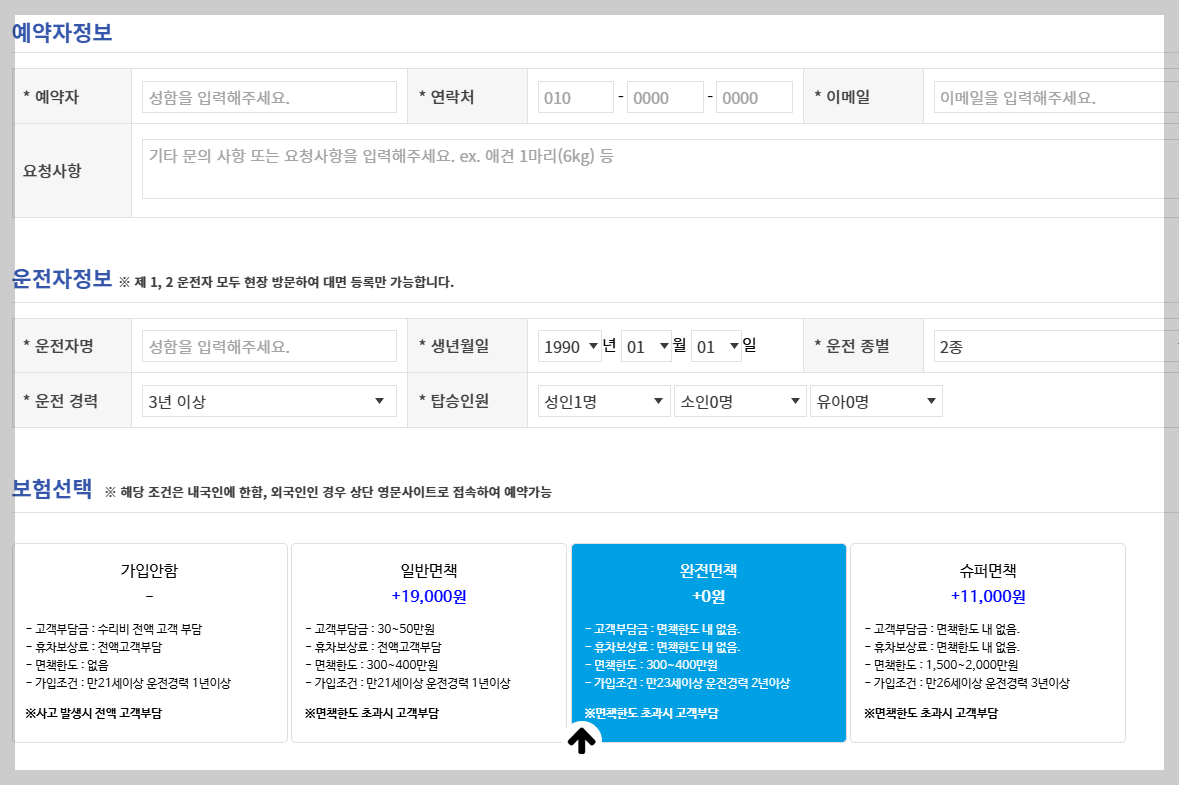Image resolution: width=1179 pixels, height=785 pixels.
Task: Click the last phone number segment field
Action: pos(753,96)
